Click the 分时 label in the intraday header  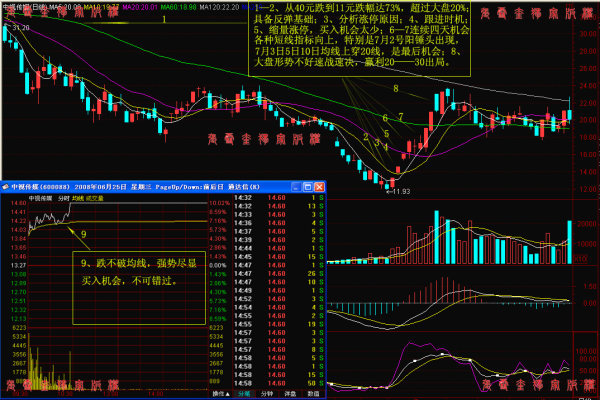point(64,198)
